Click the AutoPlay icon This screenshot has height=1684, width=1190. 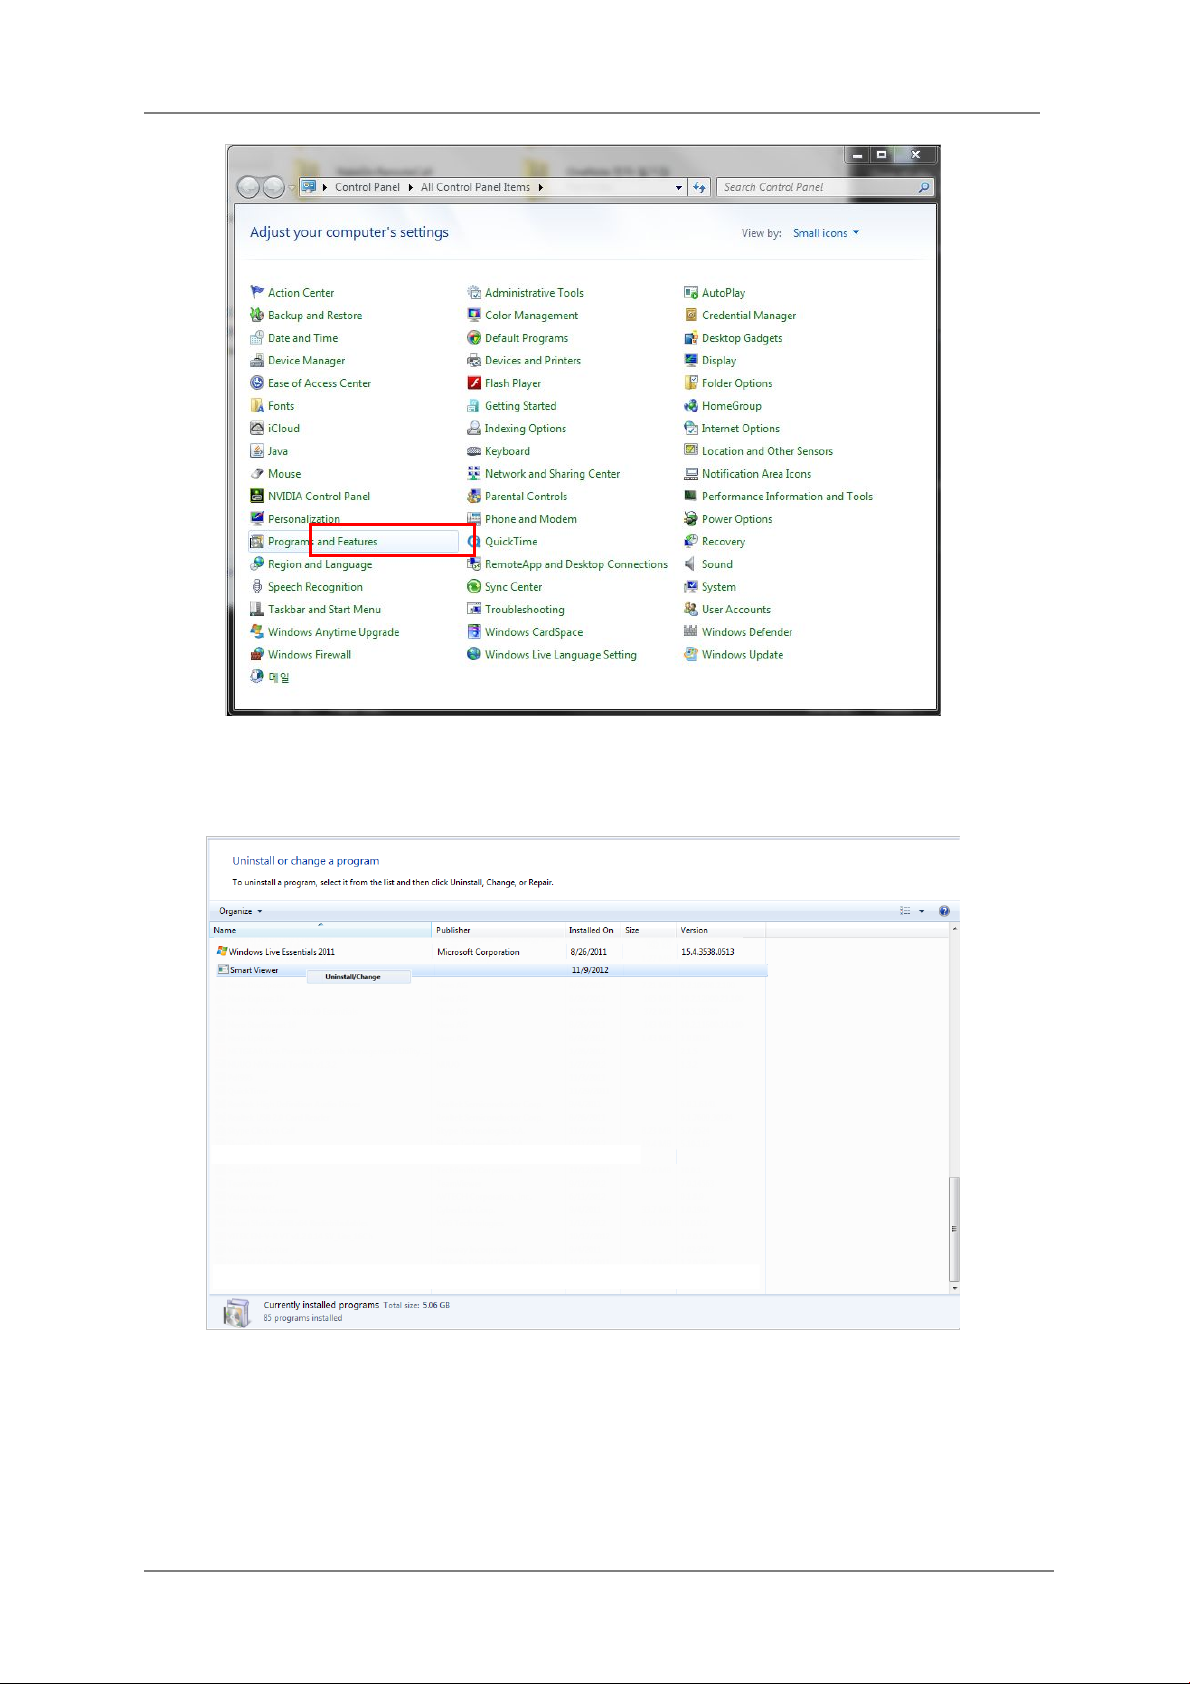691,293
